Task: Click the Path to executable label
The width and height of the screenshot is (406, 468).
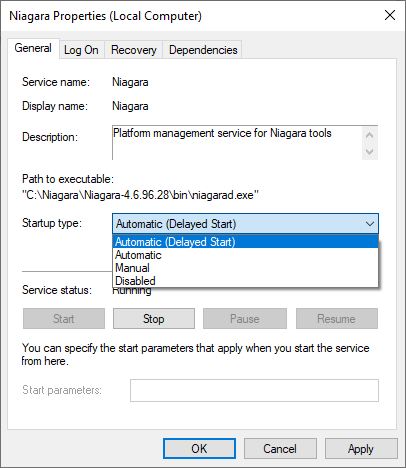Action: click(68, 179)
